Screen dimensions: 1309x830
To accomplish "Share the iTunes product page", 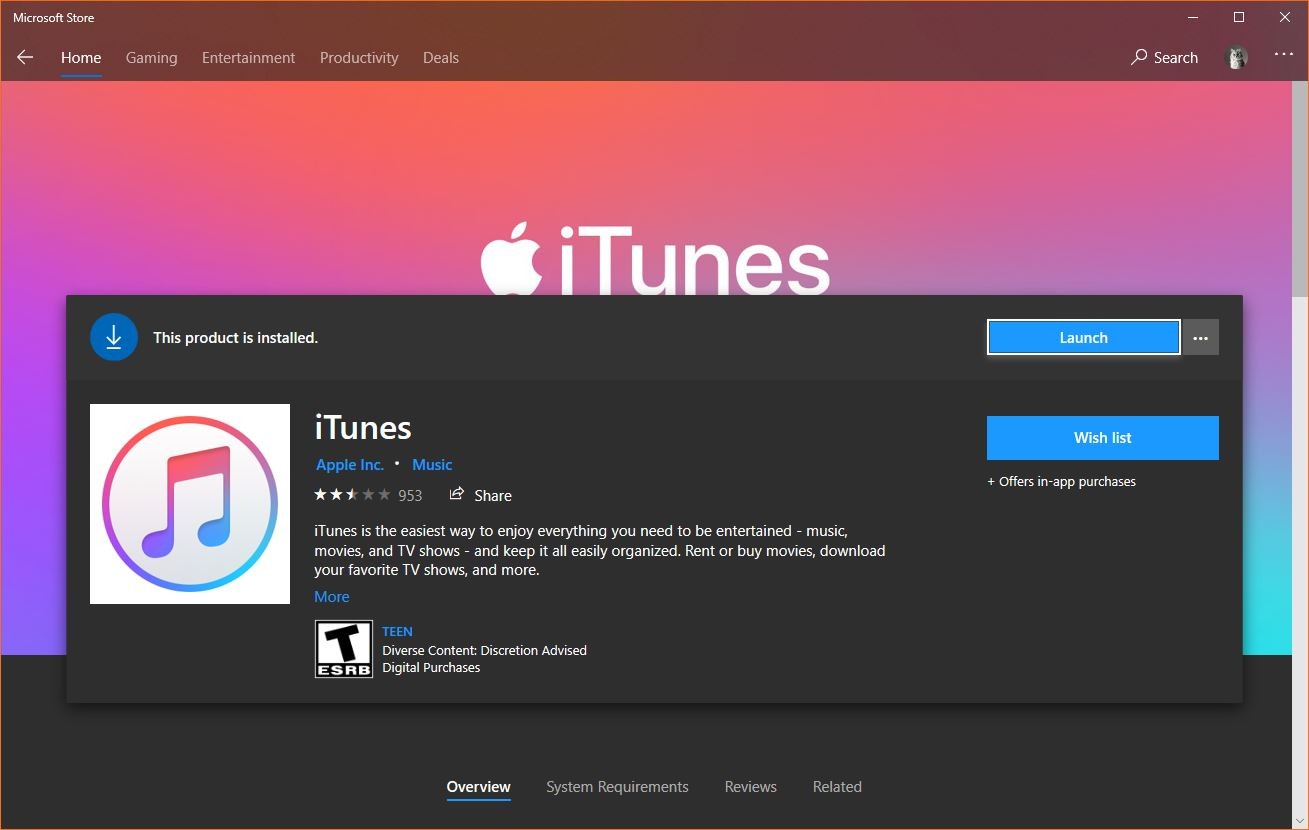I will (481, 495).
